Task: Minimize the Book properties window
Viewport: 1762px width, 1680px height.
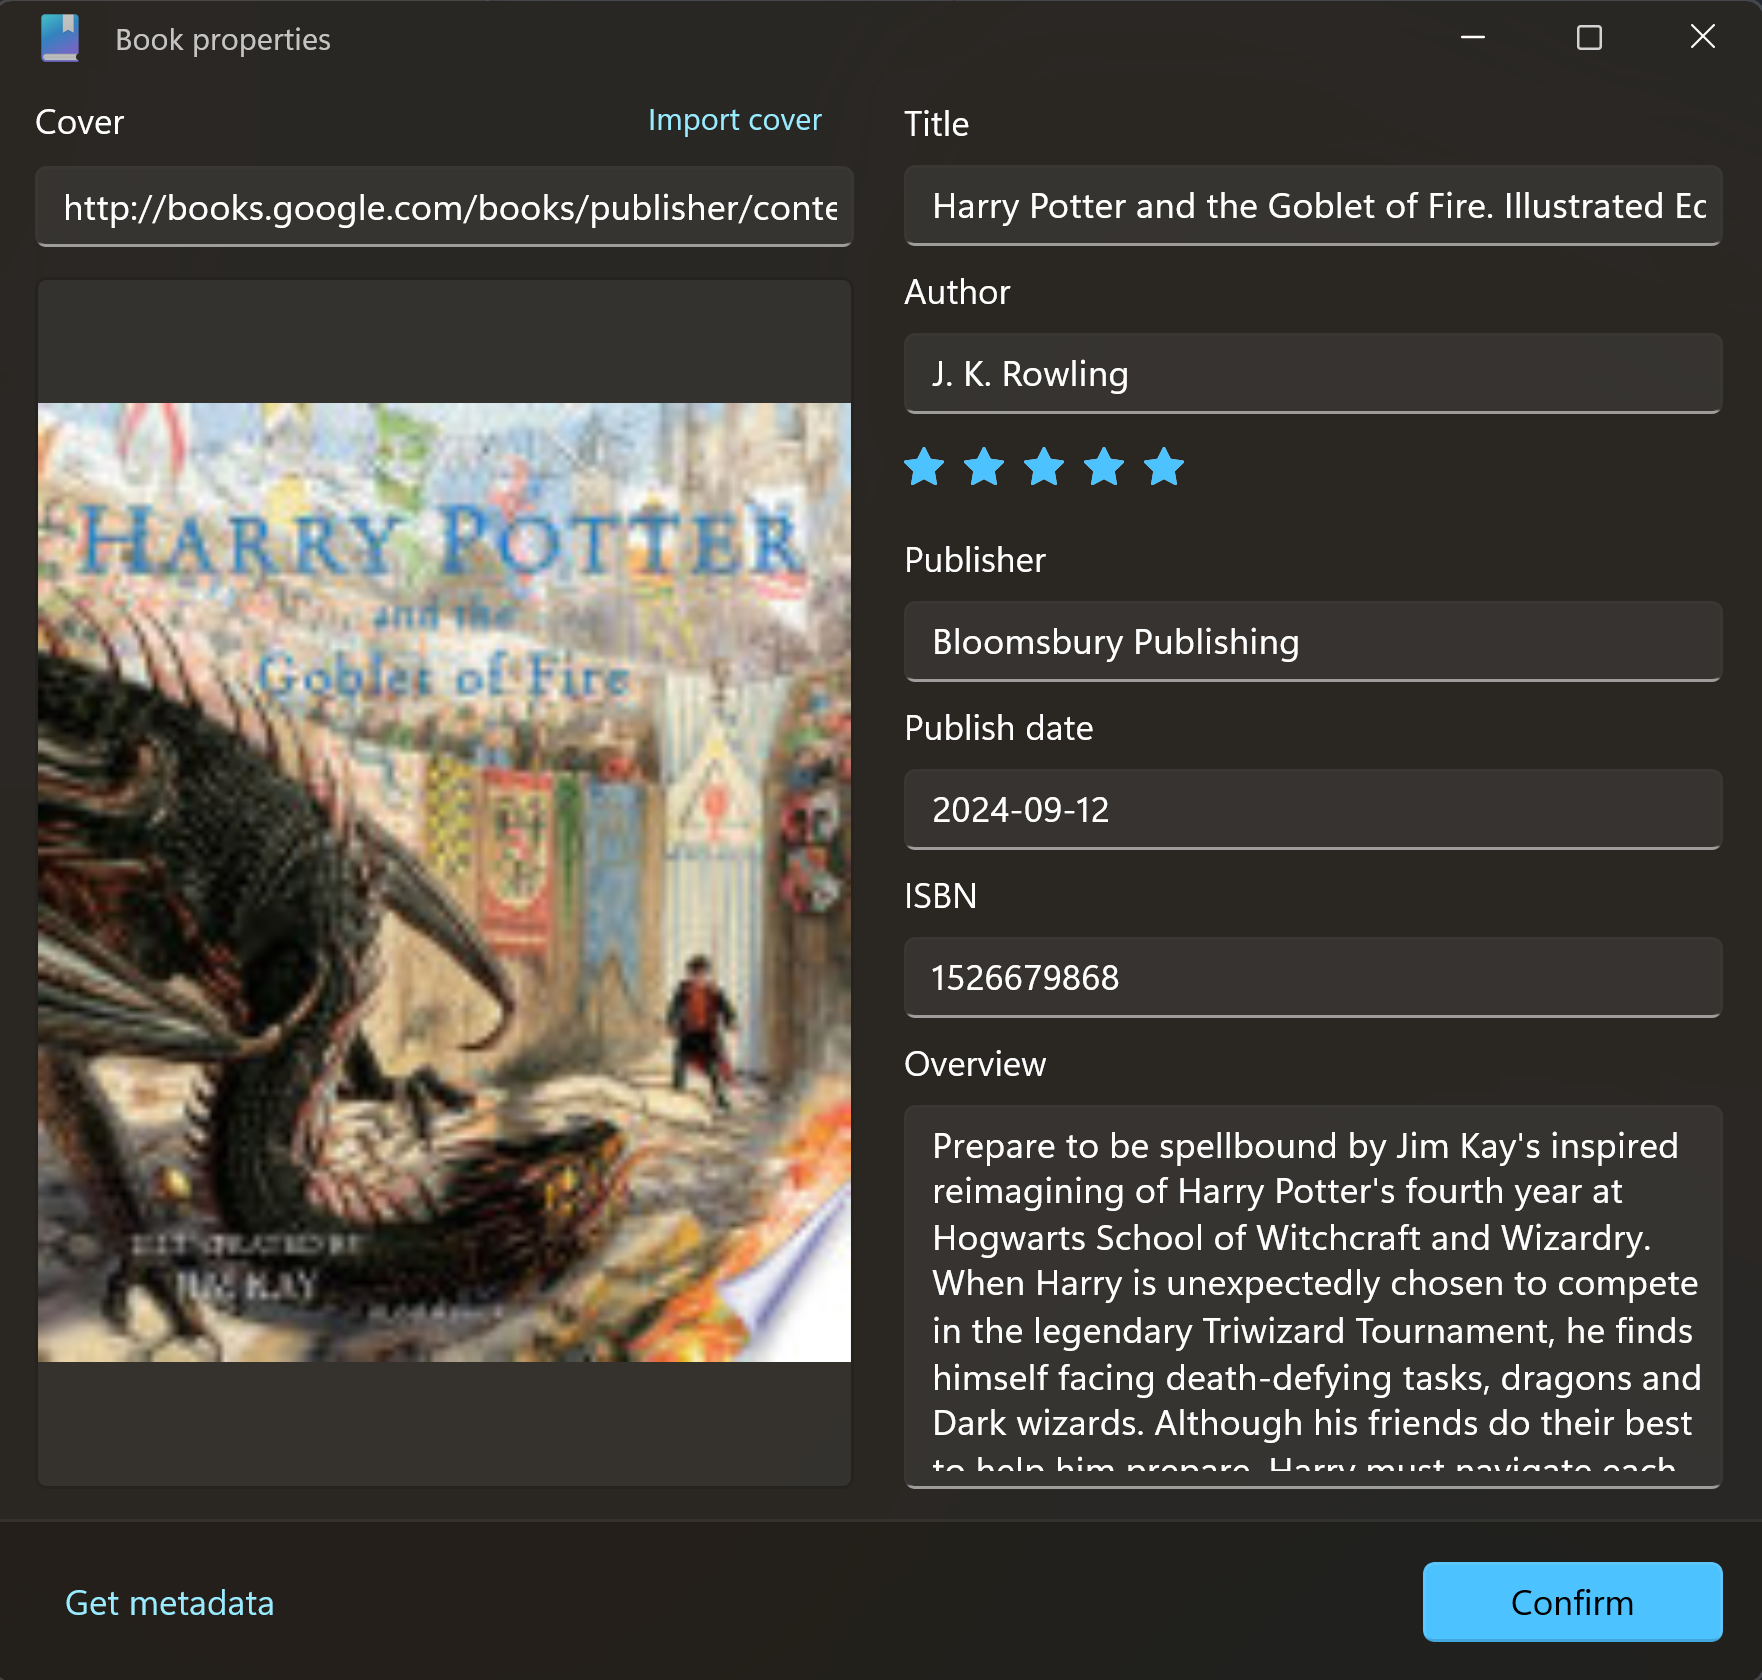Action: (1473, 38)
